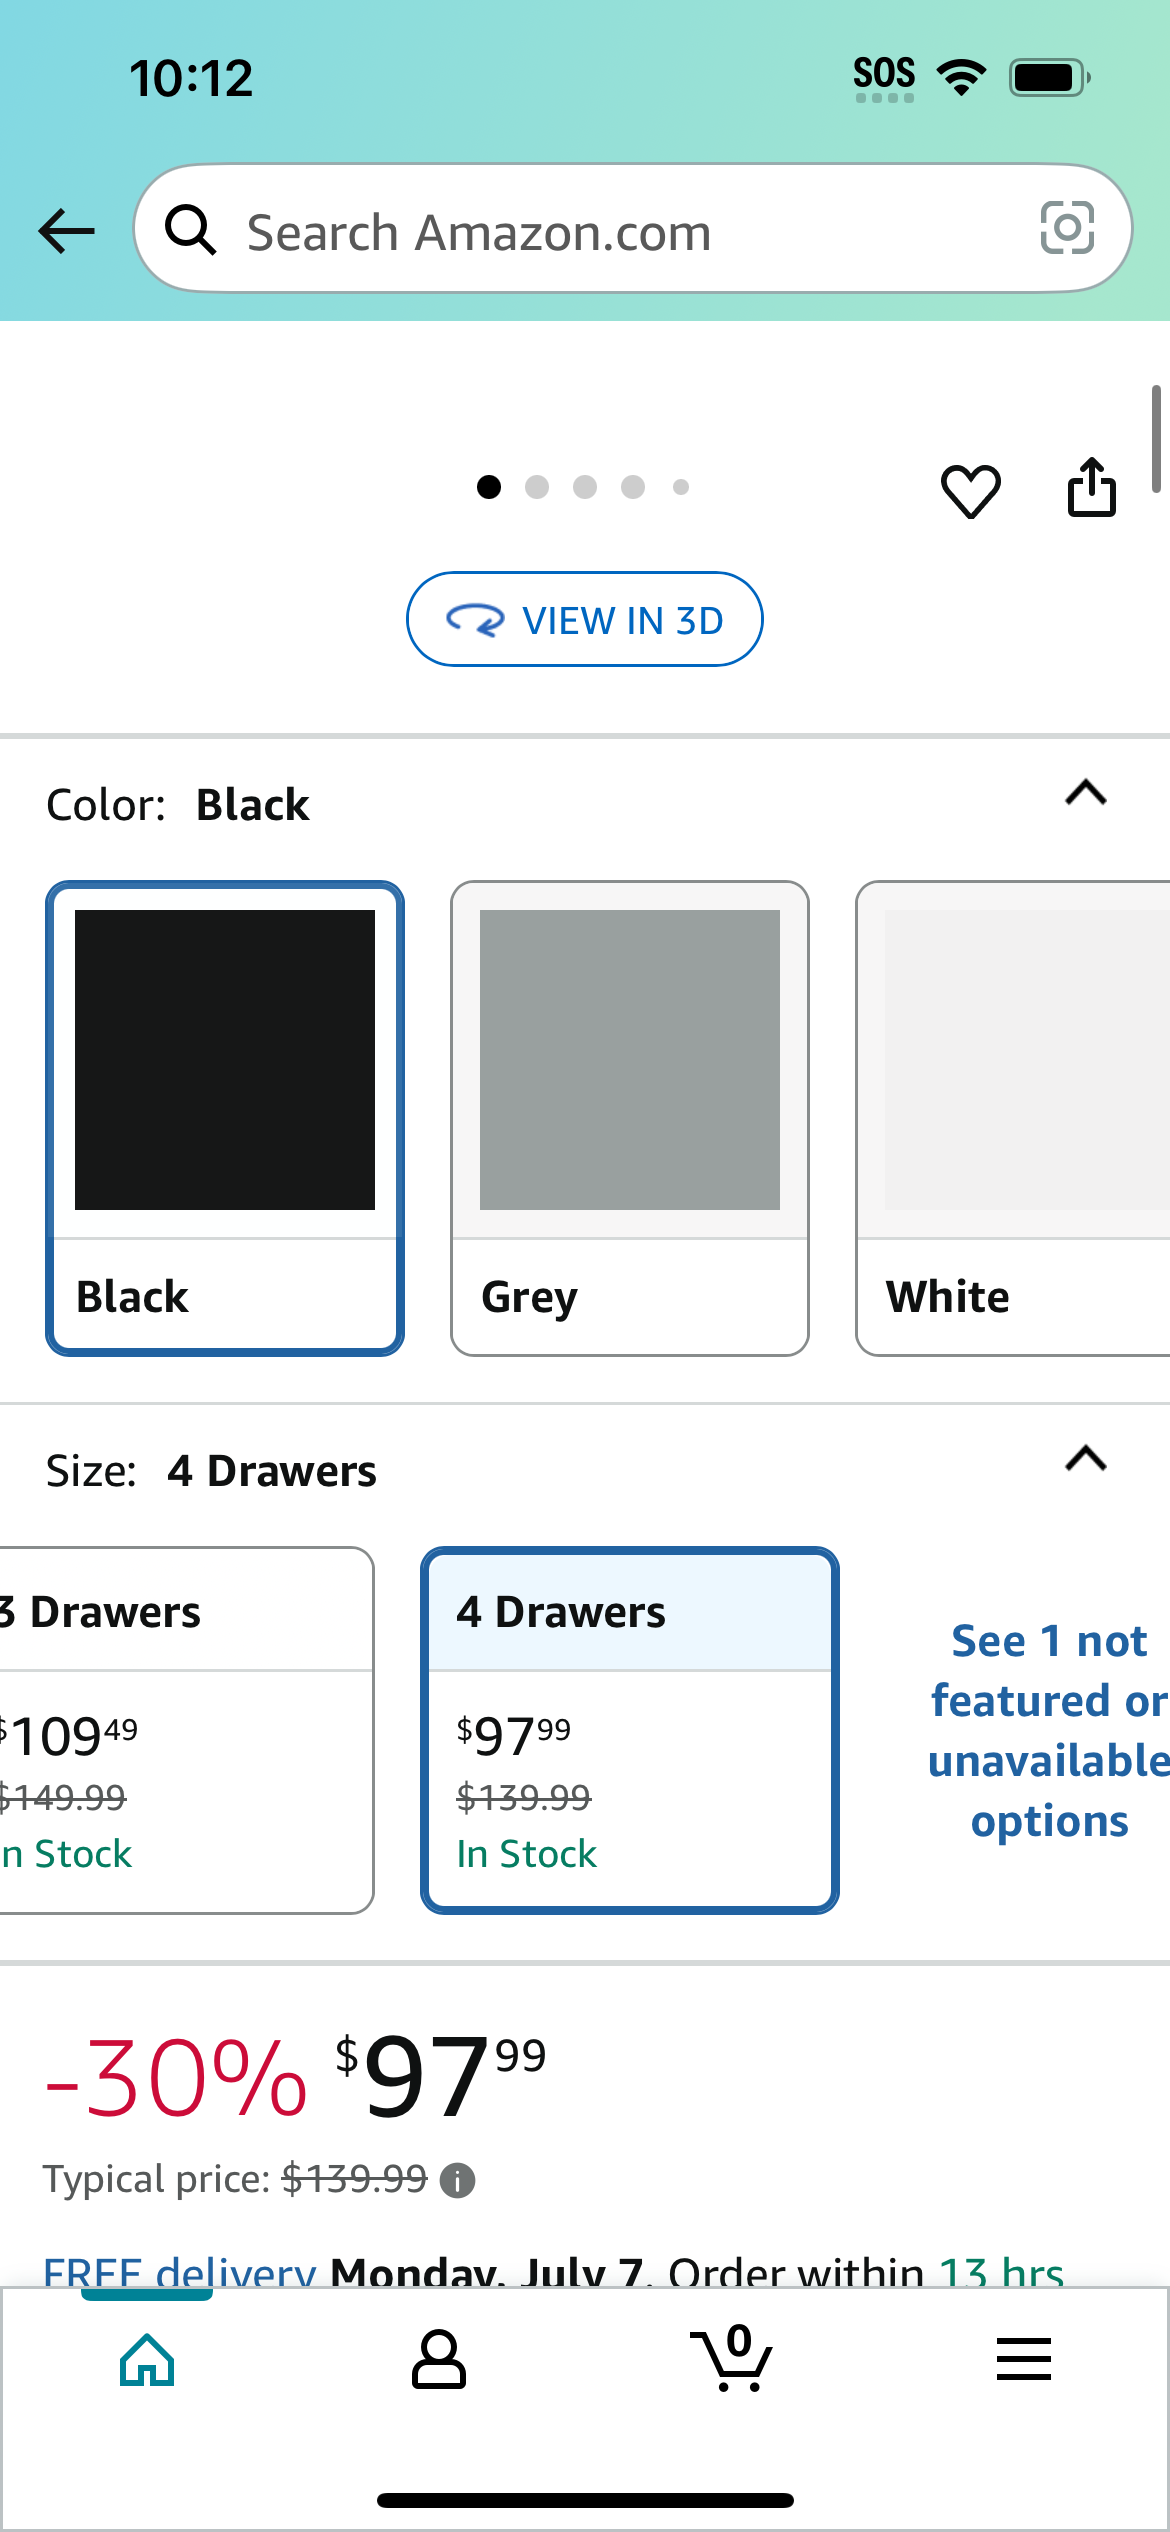
Task: Collapse the Size section chevron
Action: (1086, 1459)
